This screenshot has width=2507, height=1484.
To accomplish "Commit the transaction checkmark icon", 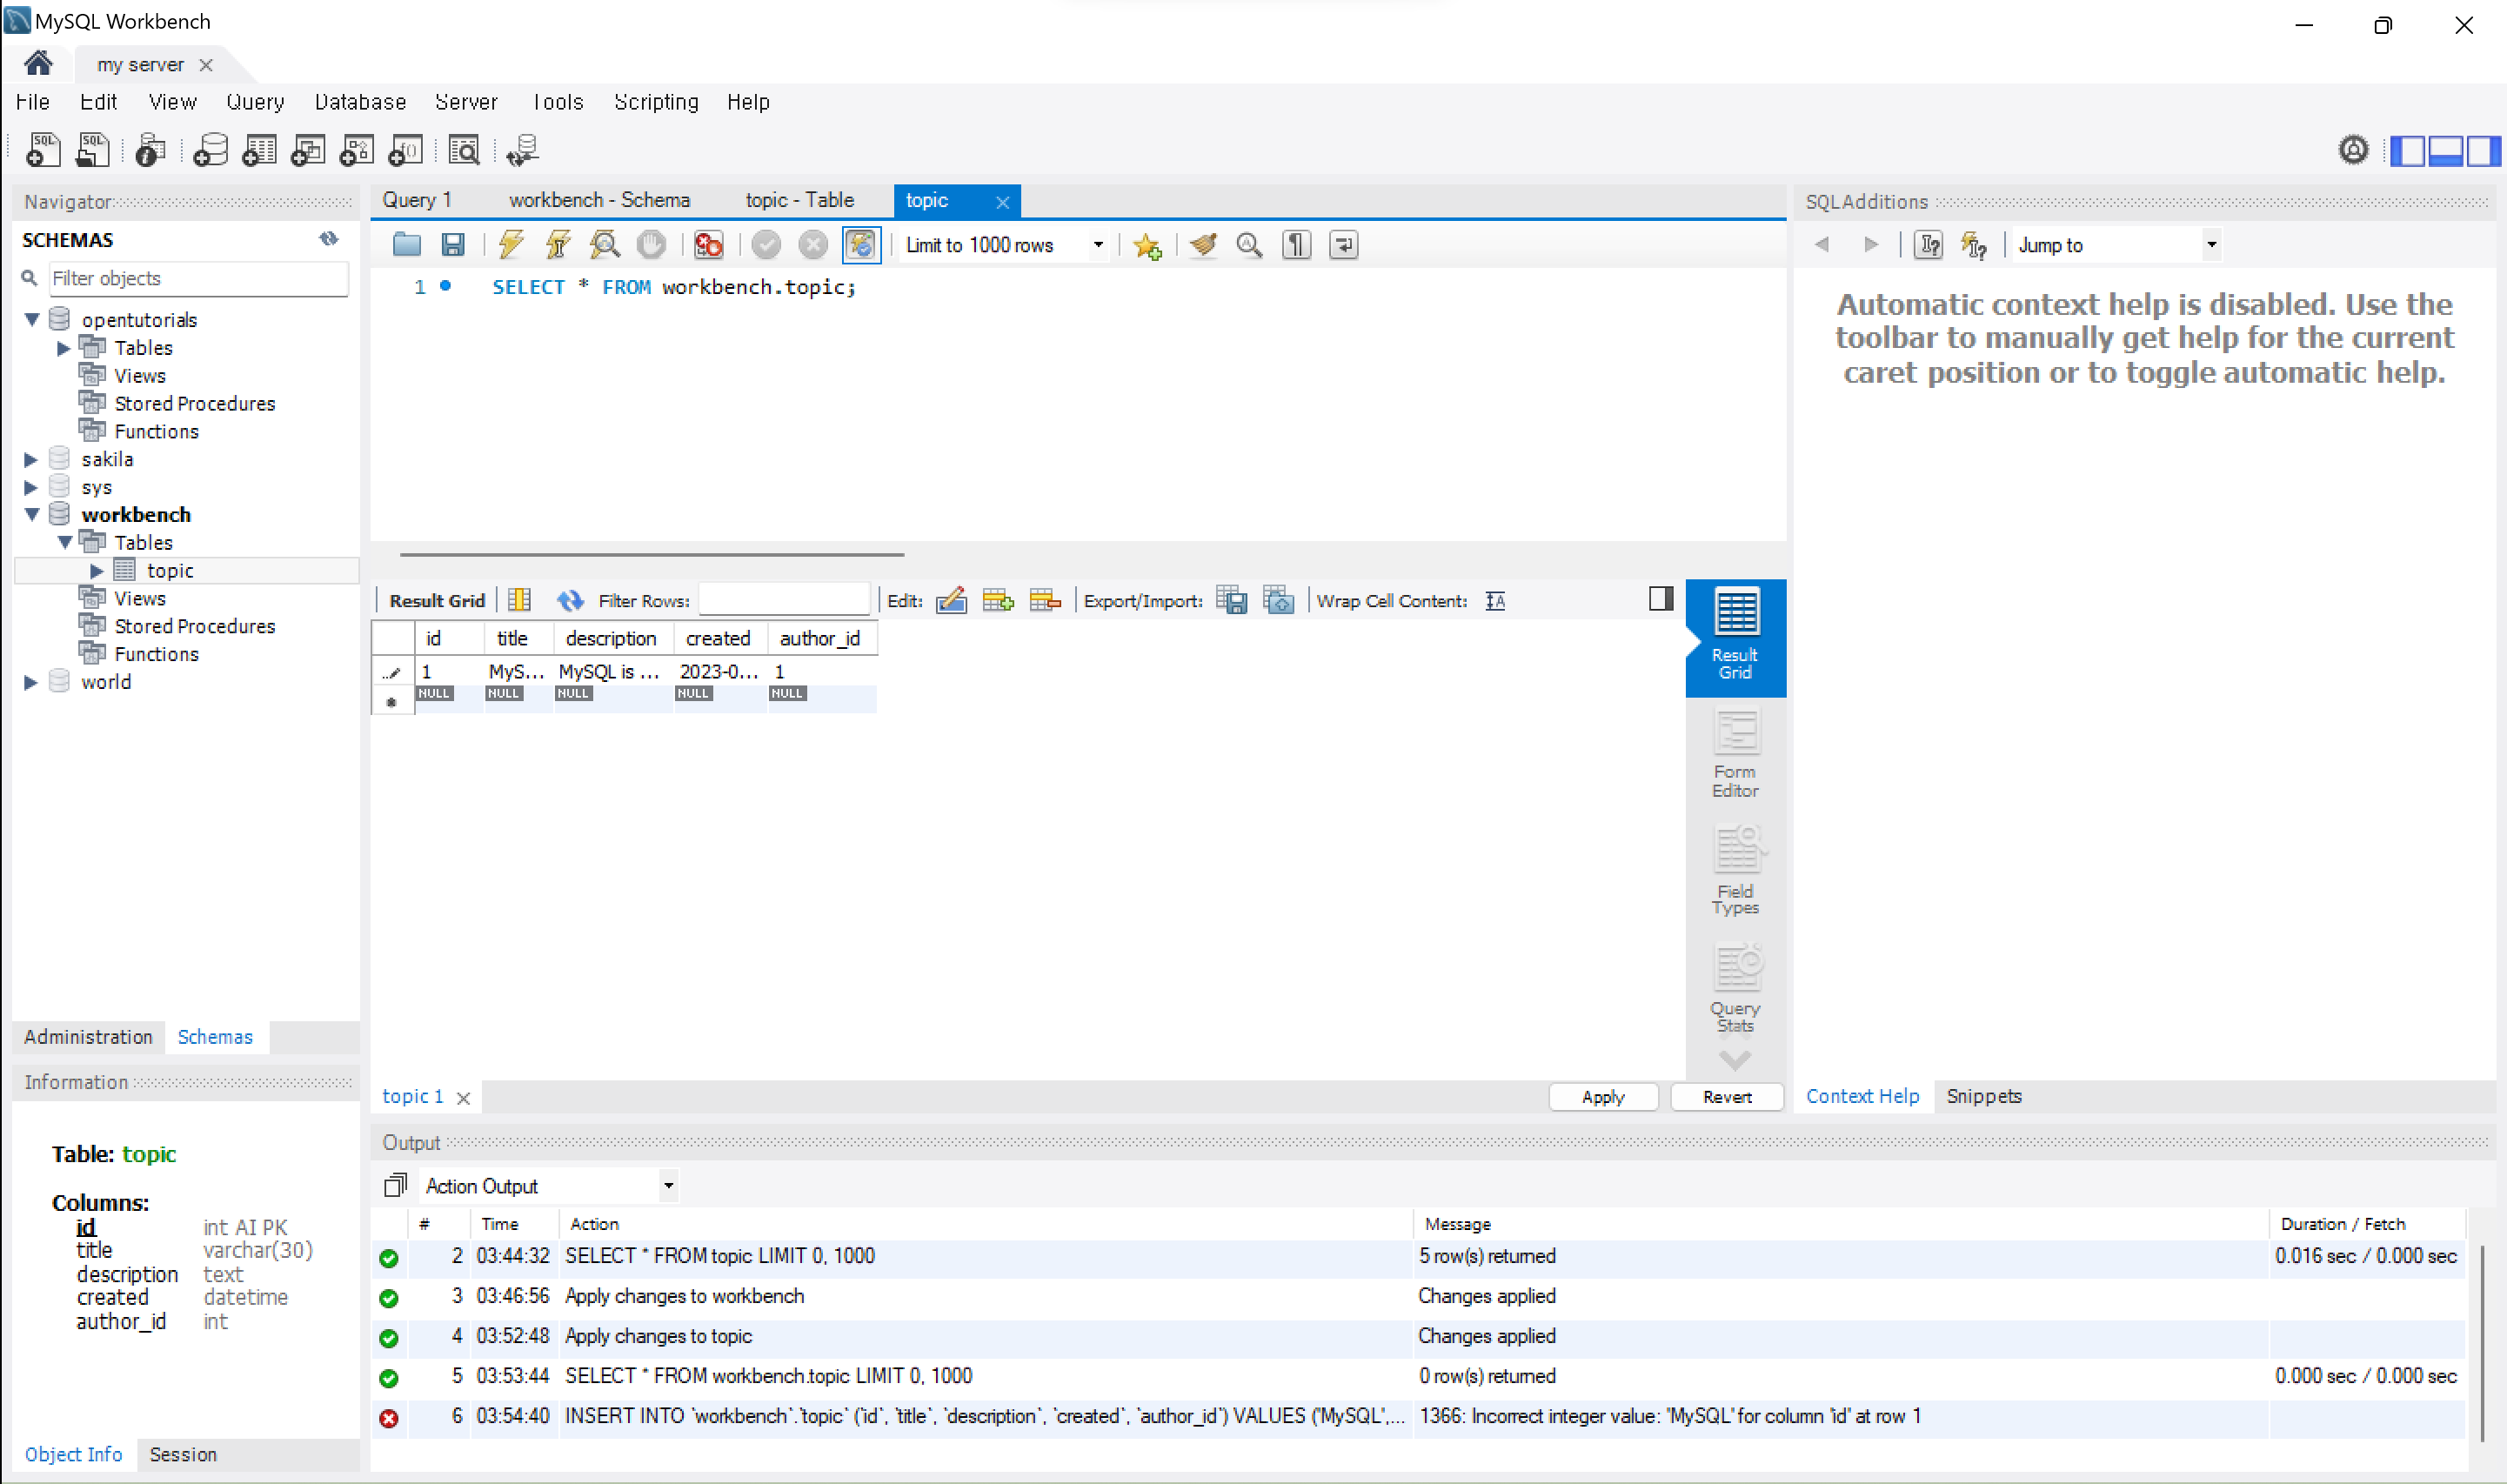I will point(766,244).
